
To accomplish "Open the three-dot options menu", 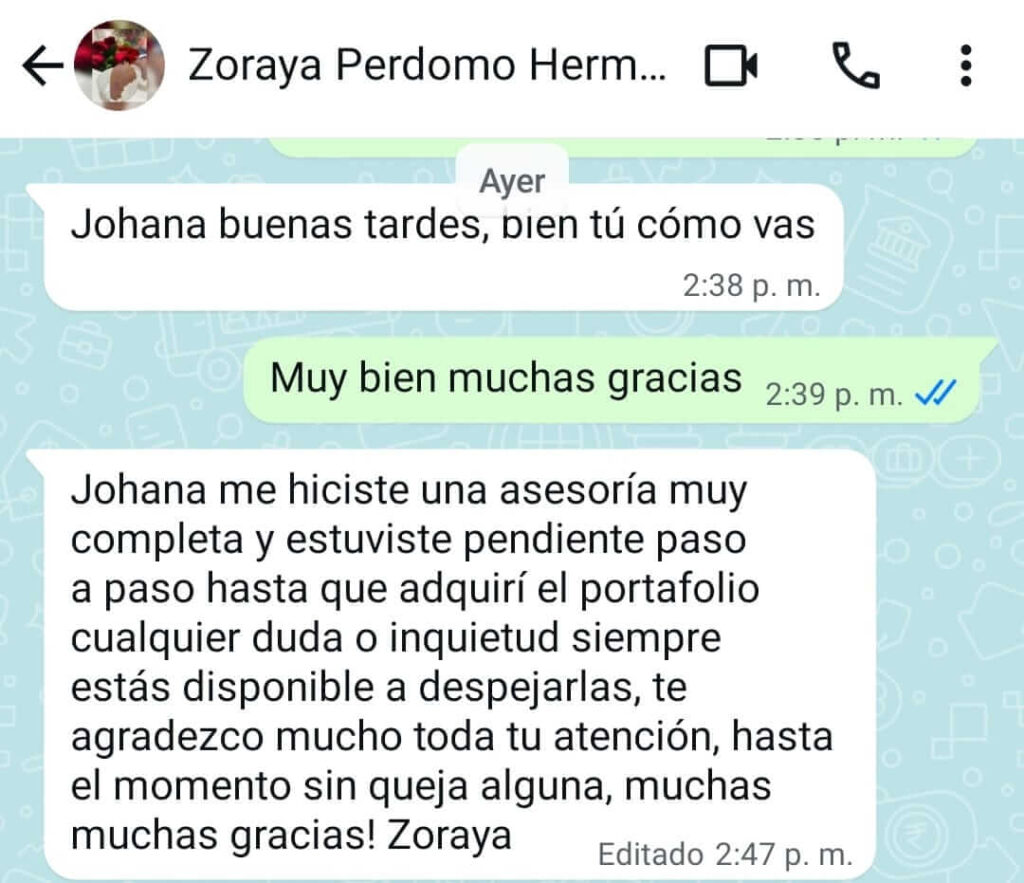I will click(x=967, y=65).
